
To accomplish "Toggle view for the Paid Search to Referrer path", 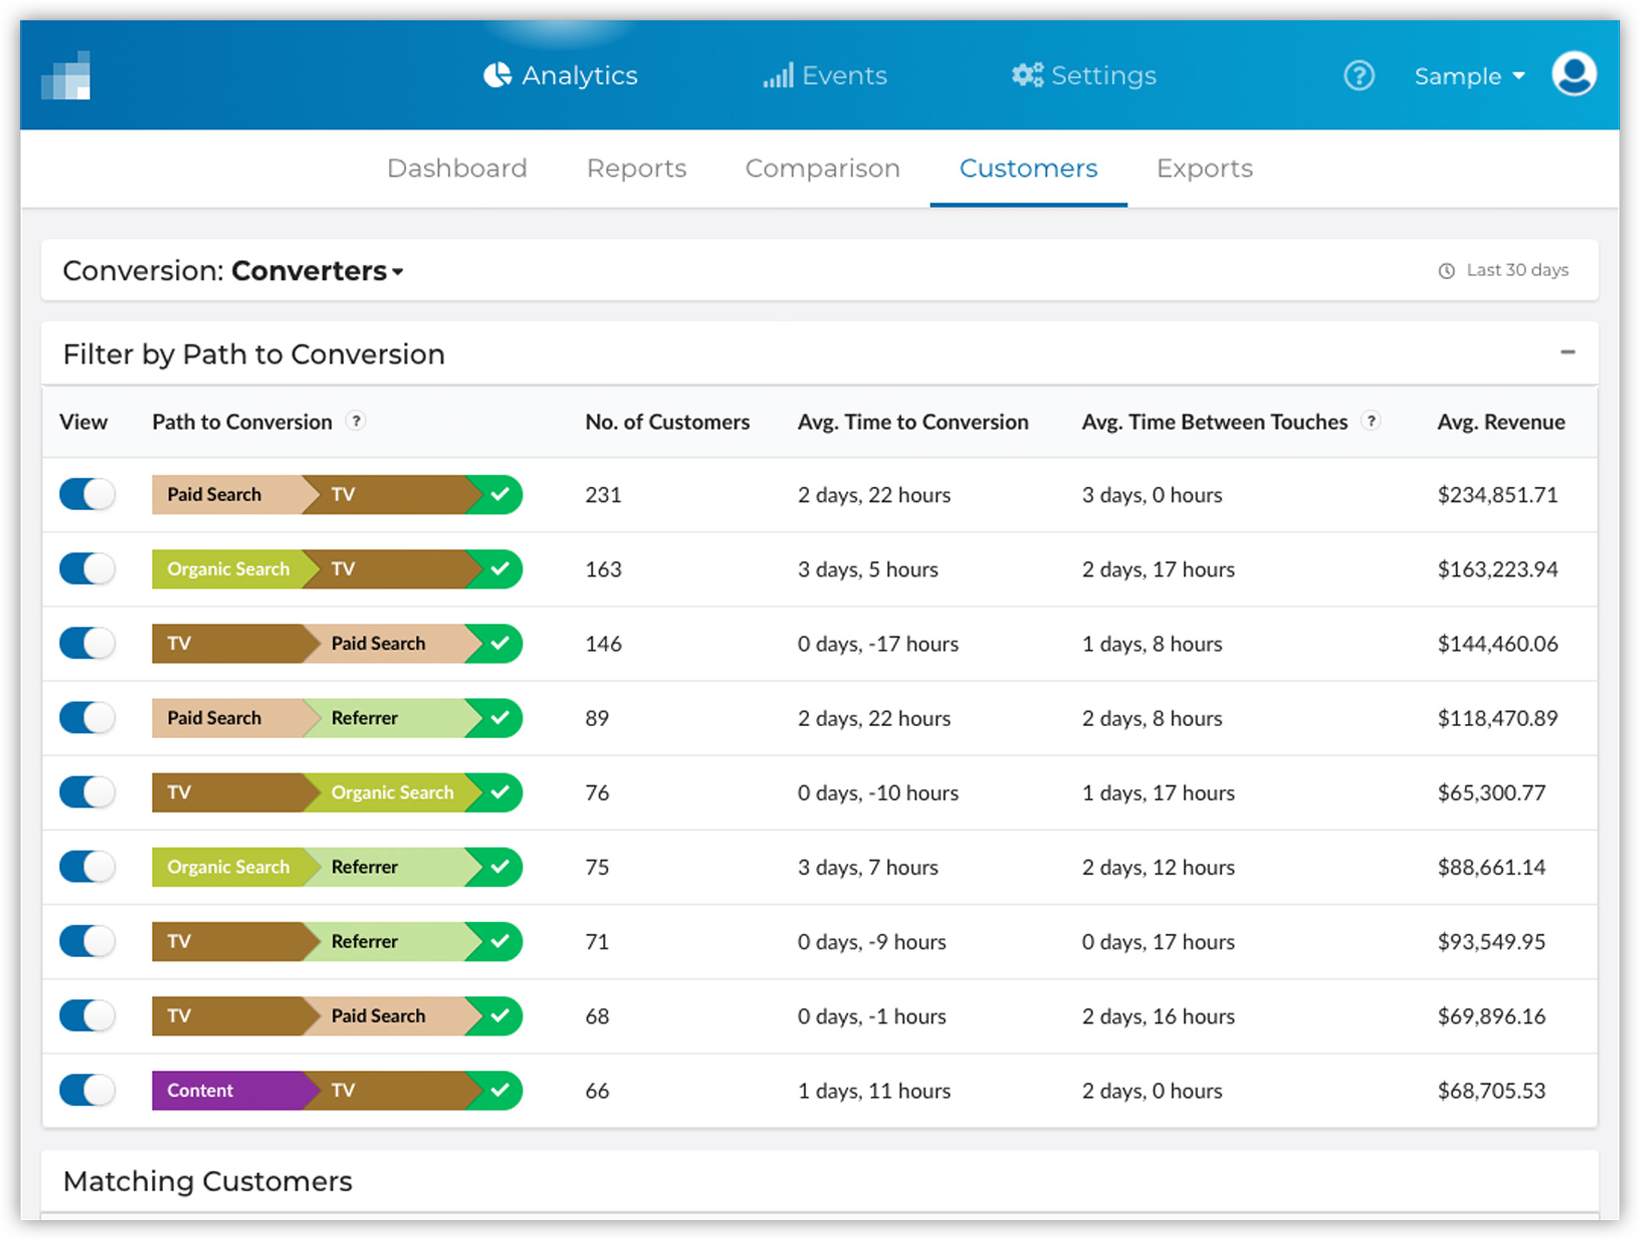I will click(87, 718).
